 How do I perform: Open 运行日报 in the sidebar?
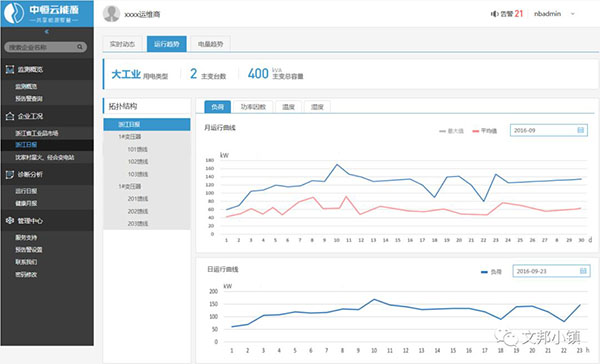[26, 191]
